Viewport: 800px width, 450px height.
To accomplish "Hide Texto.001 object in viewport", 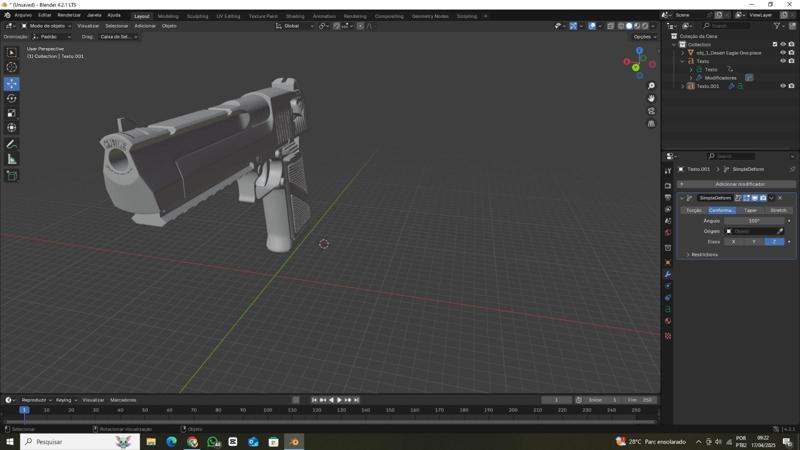I will 783,86.
